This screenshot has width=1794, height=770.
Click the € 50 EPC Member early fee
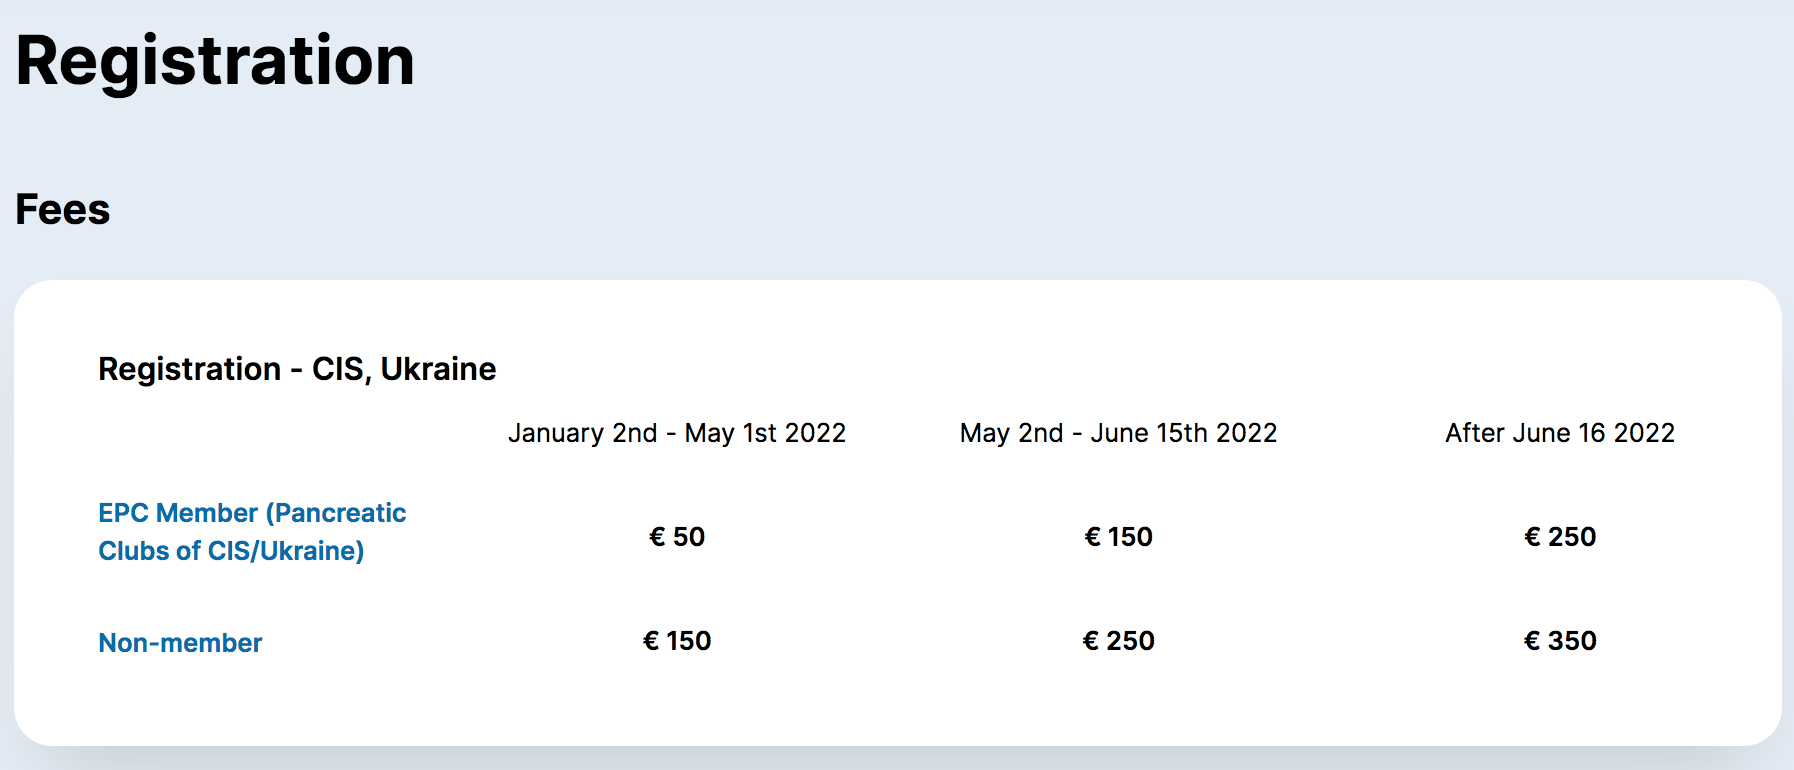click(x=677, y=537)
